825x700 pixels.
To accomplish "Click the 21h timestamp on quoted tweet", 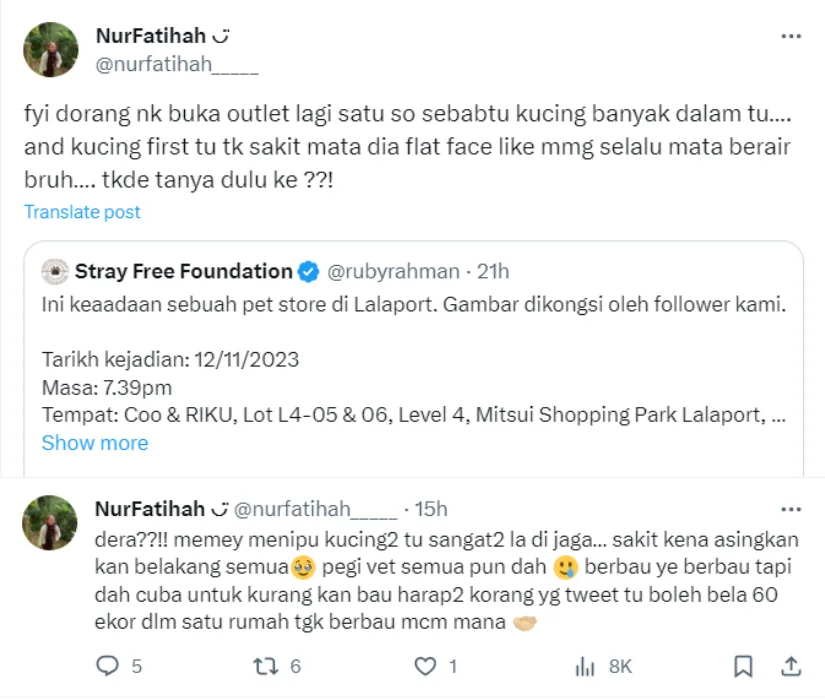I will point(493,271).
